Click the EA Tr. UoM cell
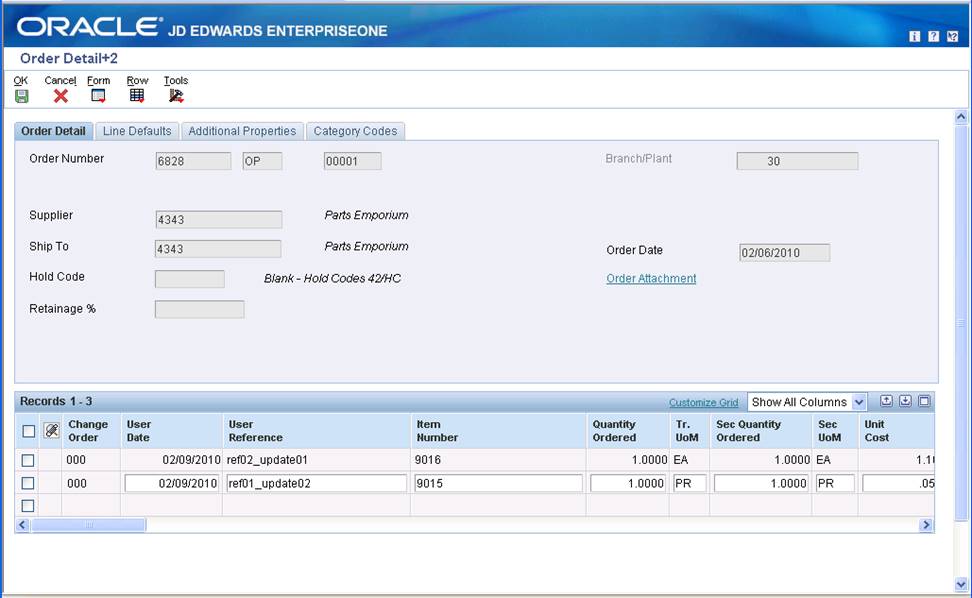972x598 pixels. pos(689,460)
